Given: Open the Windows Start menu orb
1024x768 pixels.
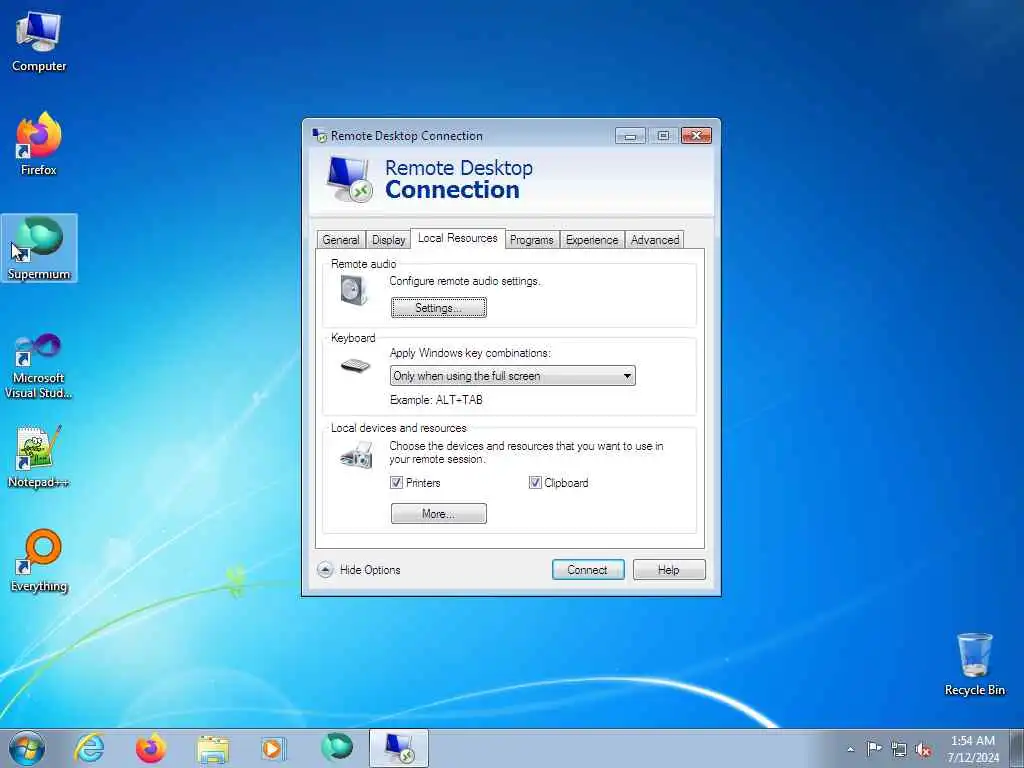Looking at the screenshot, I should pyautogui.click(x=27, y=748).
